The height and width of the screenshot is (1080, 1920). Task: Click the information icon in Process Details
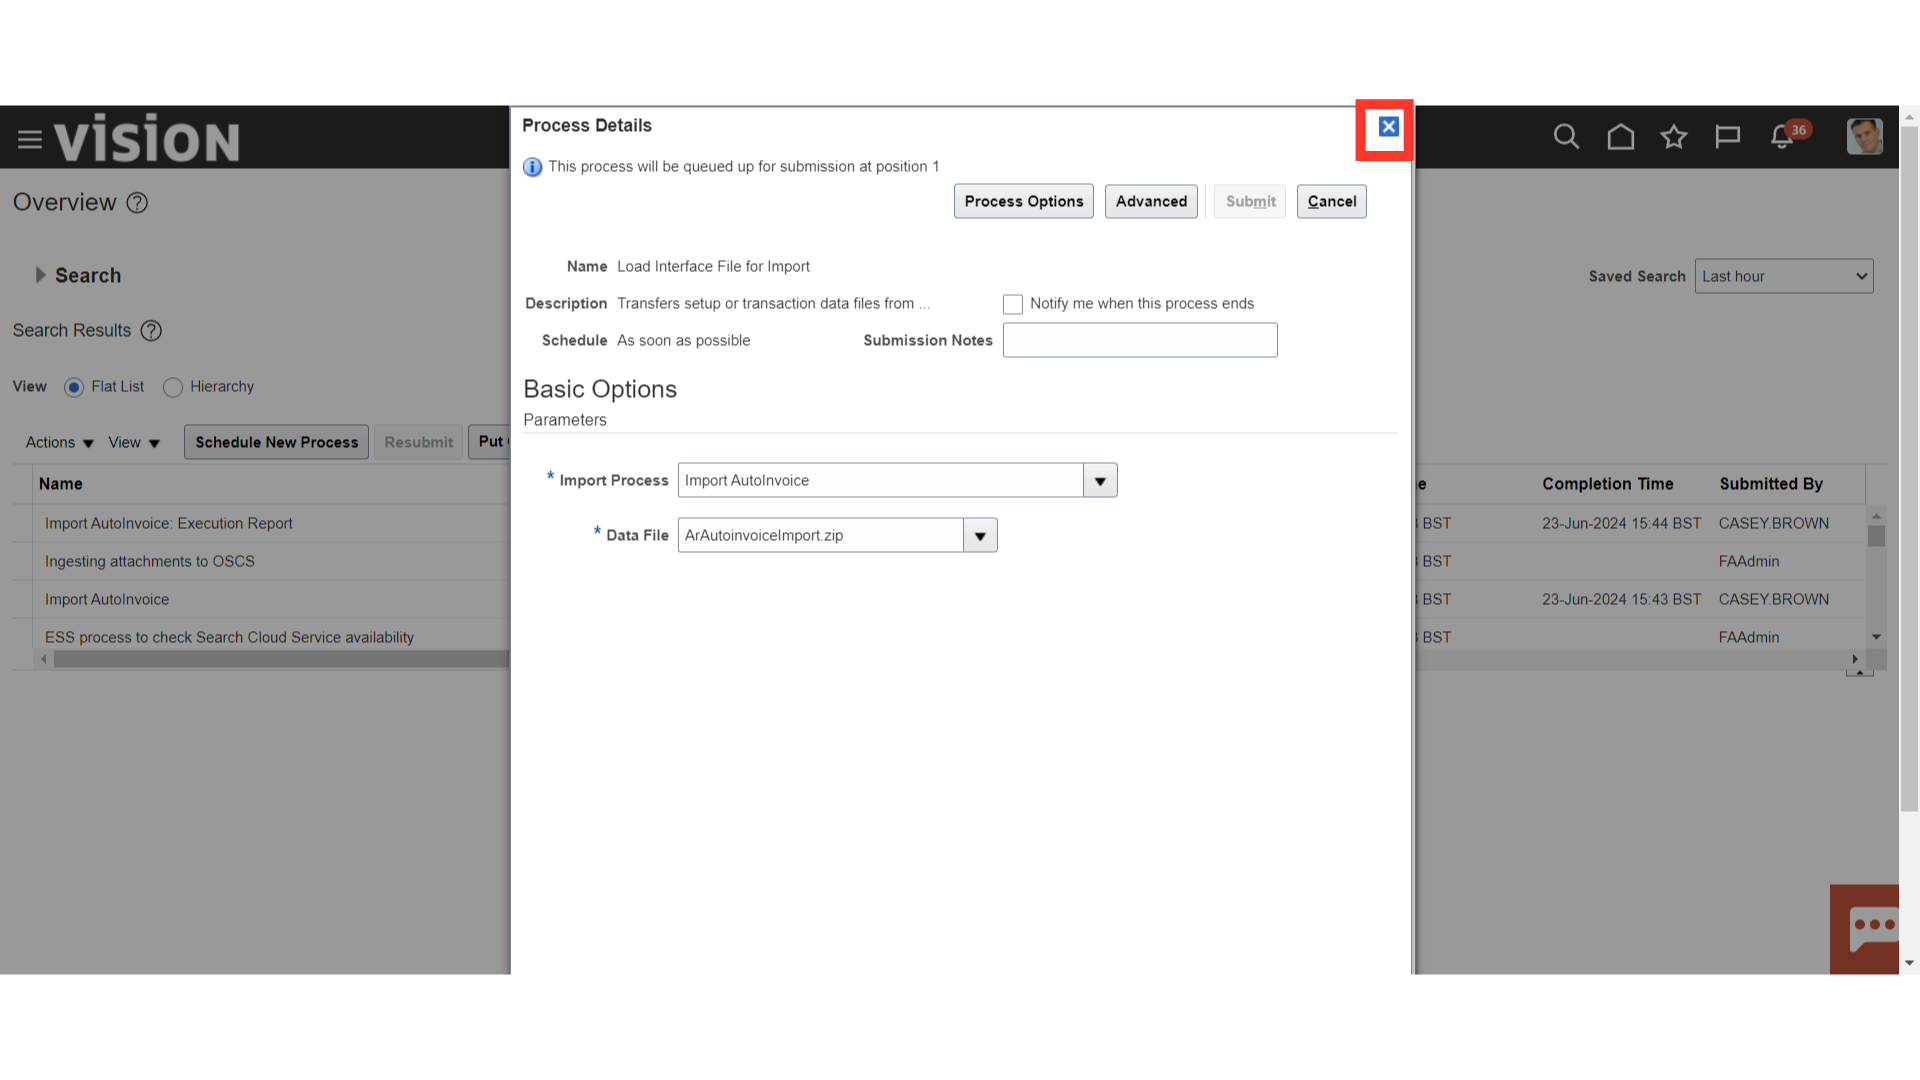pyautogui.click(x=532, y=167)
